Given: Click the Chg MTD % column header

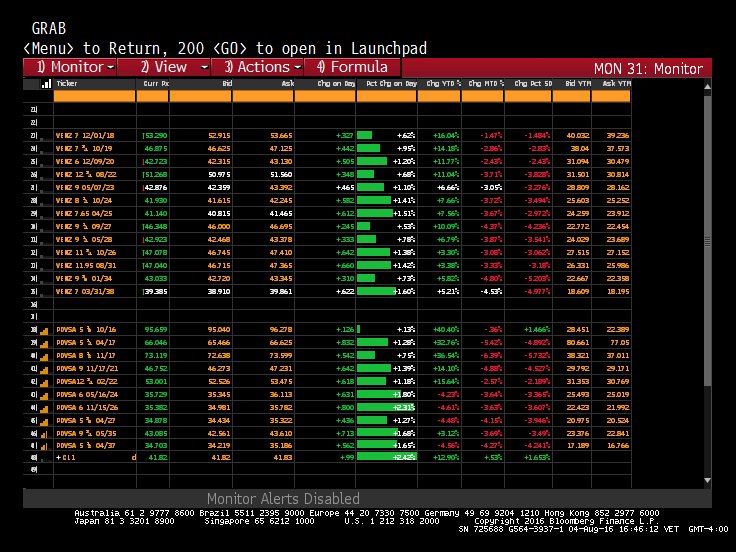Looking at the screenshot, I should pyautogui.click(x=483, y=84).
